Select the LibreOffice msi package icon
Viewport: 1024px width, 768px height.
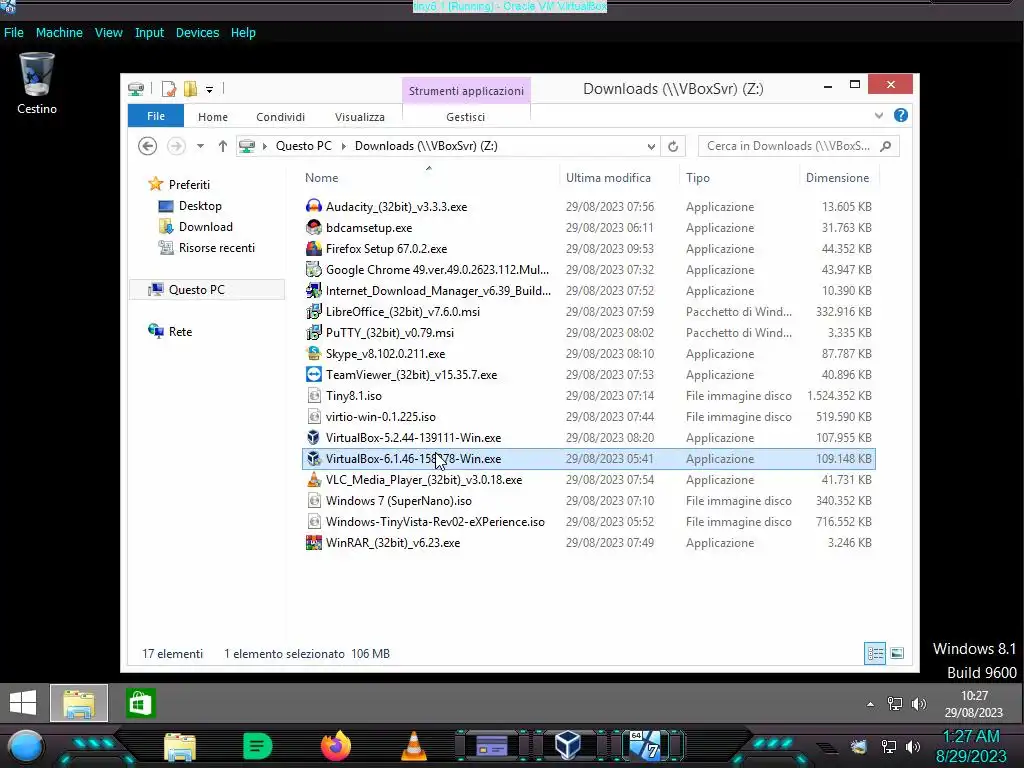[313, 312]
